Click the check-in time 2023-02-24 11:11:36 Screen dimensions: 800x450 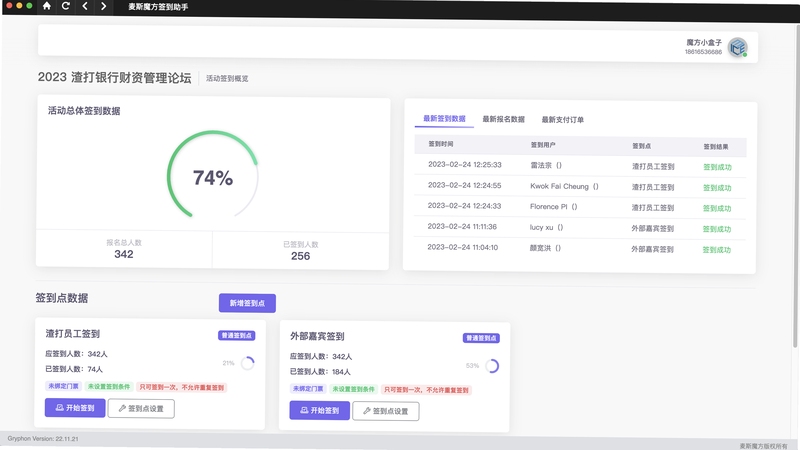click(x=462, y=227)
